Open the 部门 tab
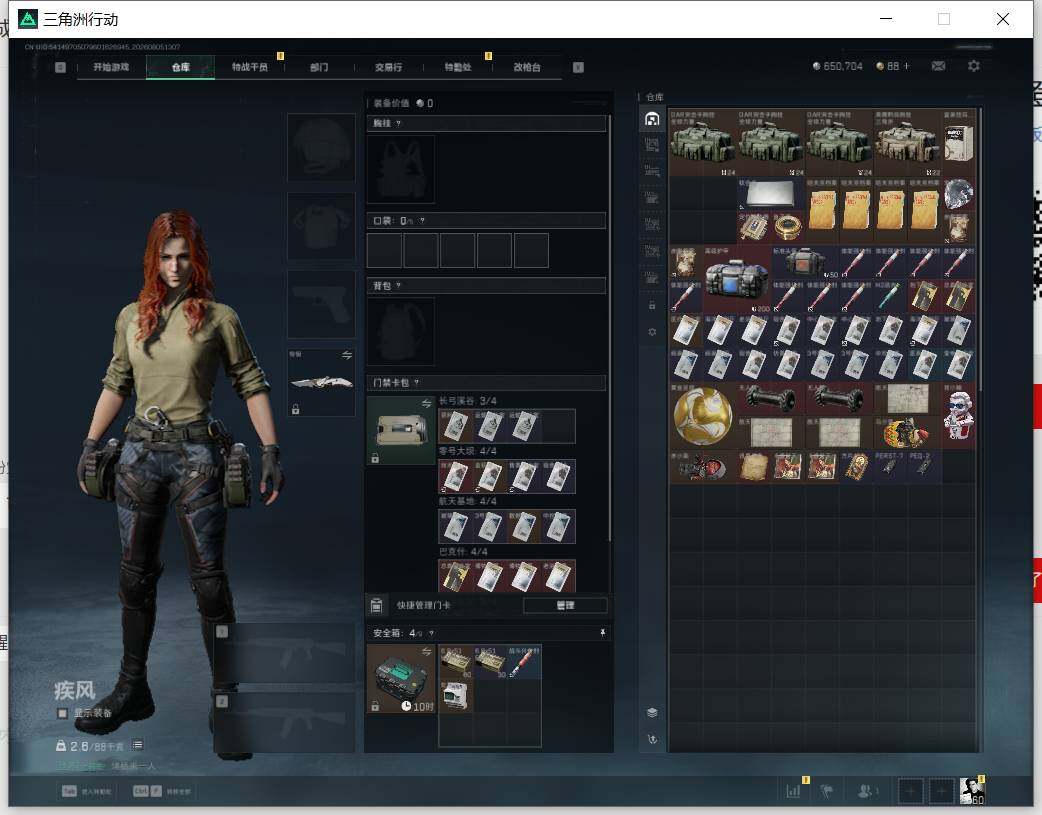Image resolution: width=1042 pixels, height=815 pixels. click(x=319, y=67)
